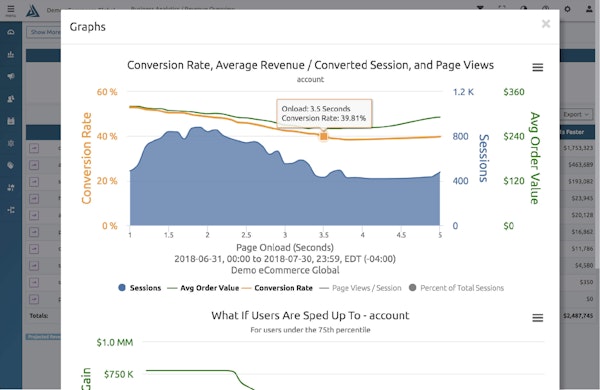Open the first chart's hamburger options menu

point(538,67)
